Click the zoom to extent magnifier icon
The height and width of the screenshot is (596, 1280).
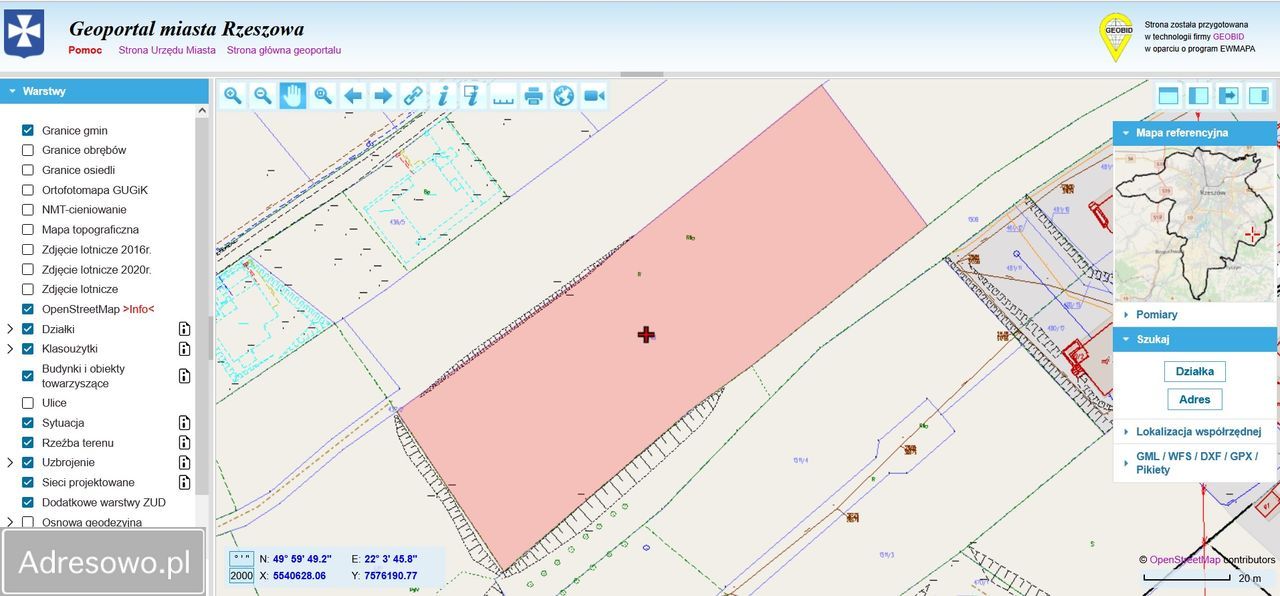pyautogui.click(x=323, y=96)
